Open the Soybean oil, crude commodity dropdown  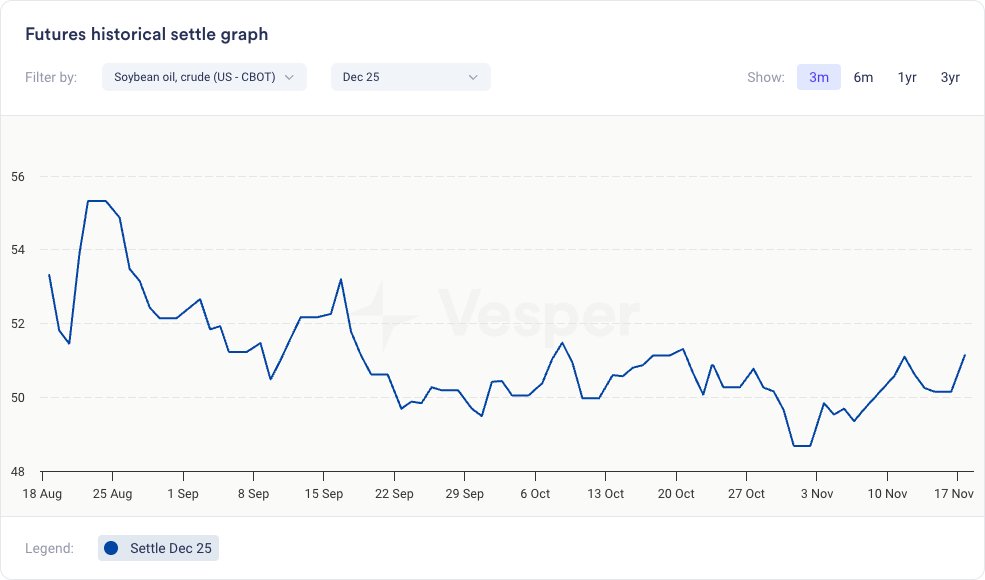click(x=203, y=77)
